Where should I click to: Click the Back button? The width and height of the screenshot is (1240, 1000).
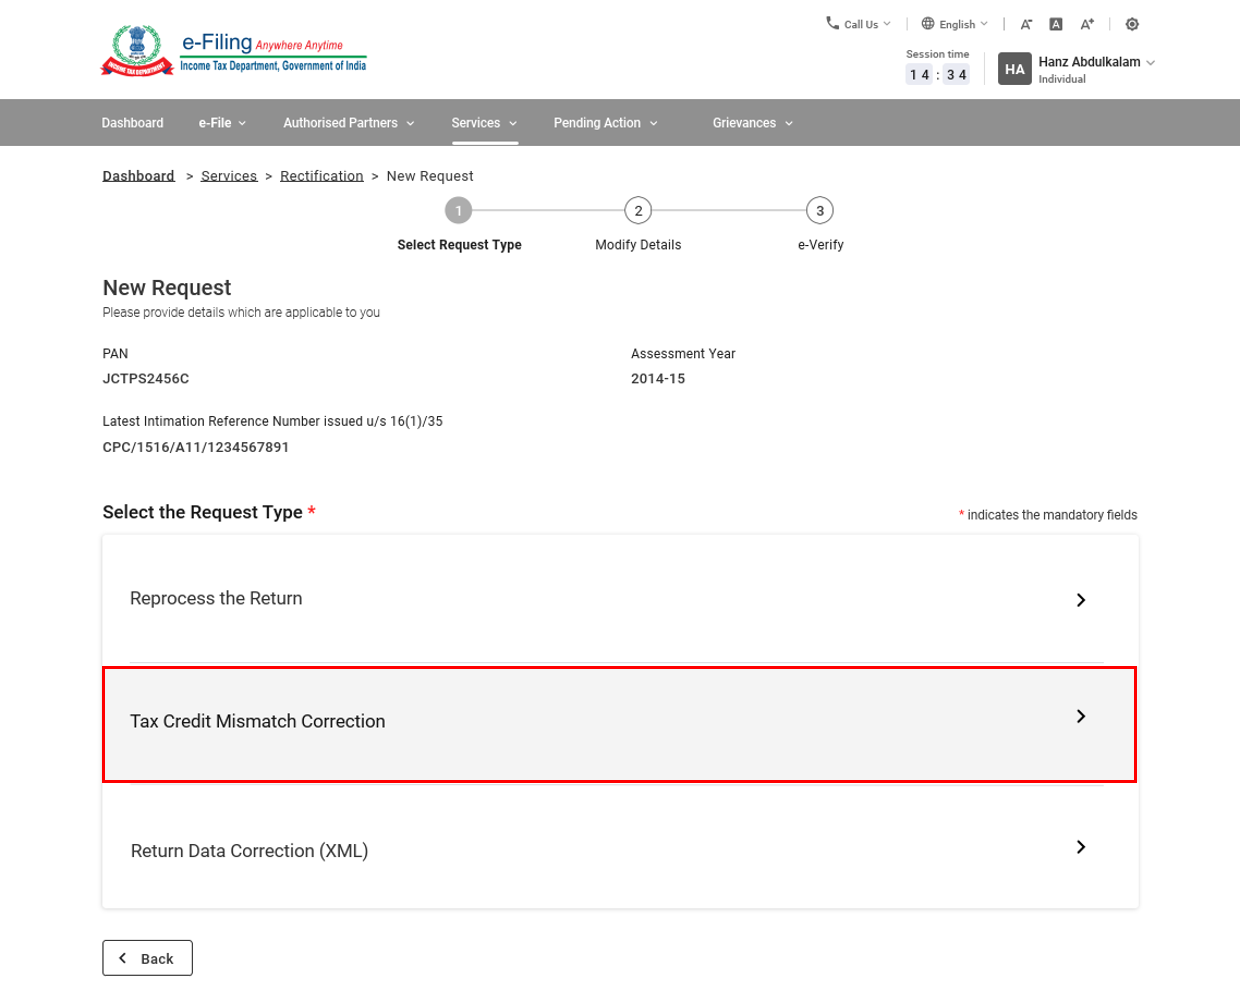point(147,958)
